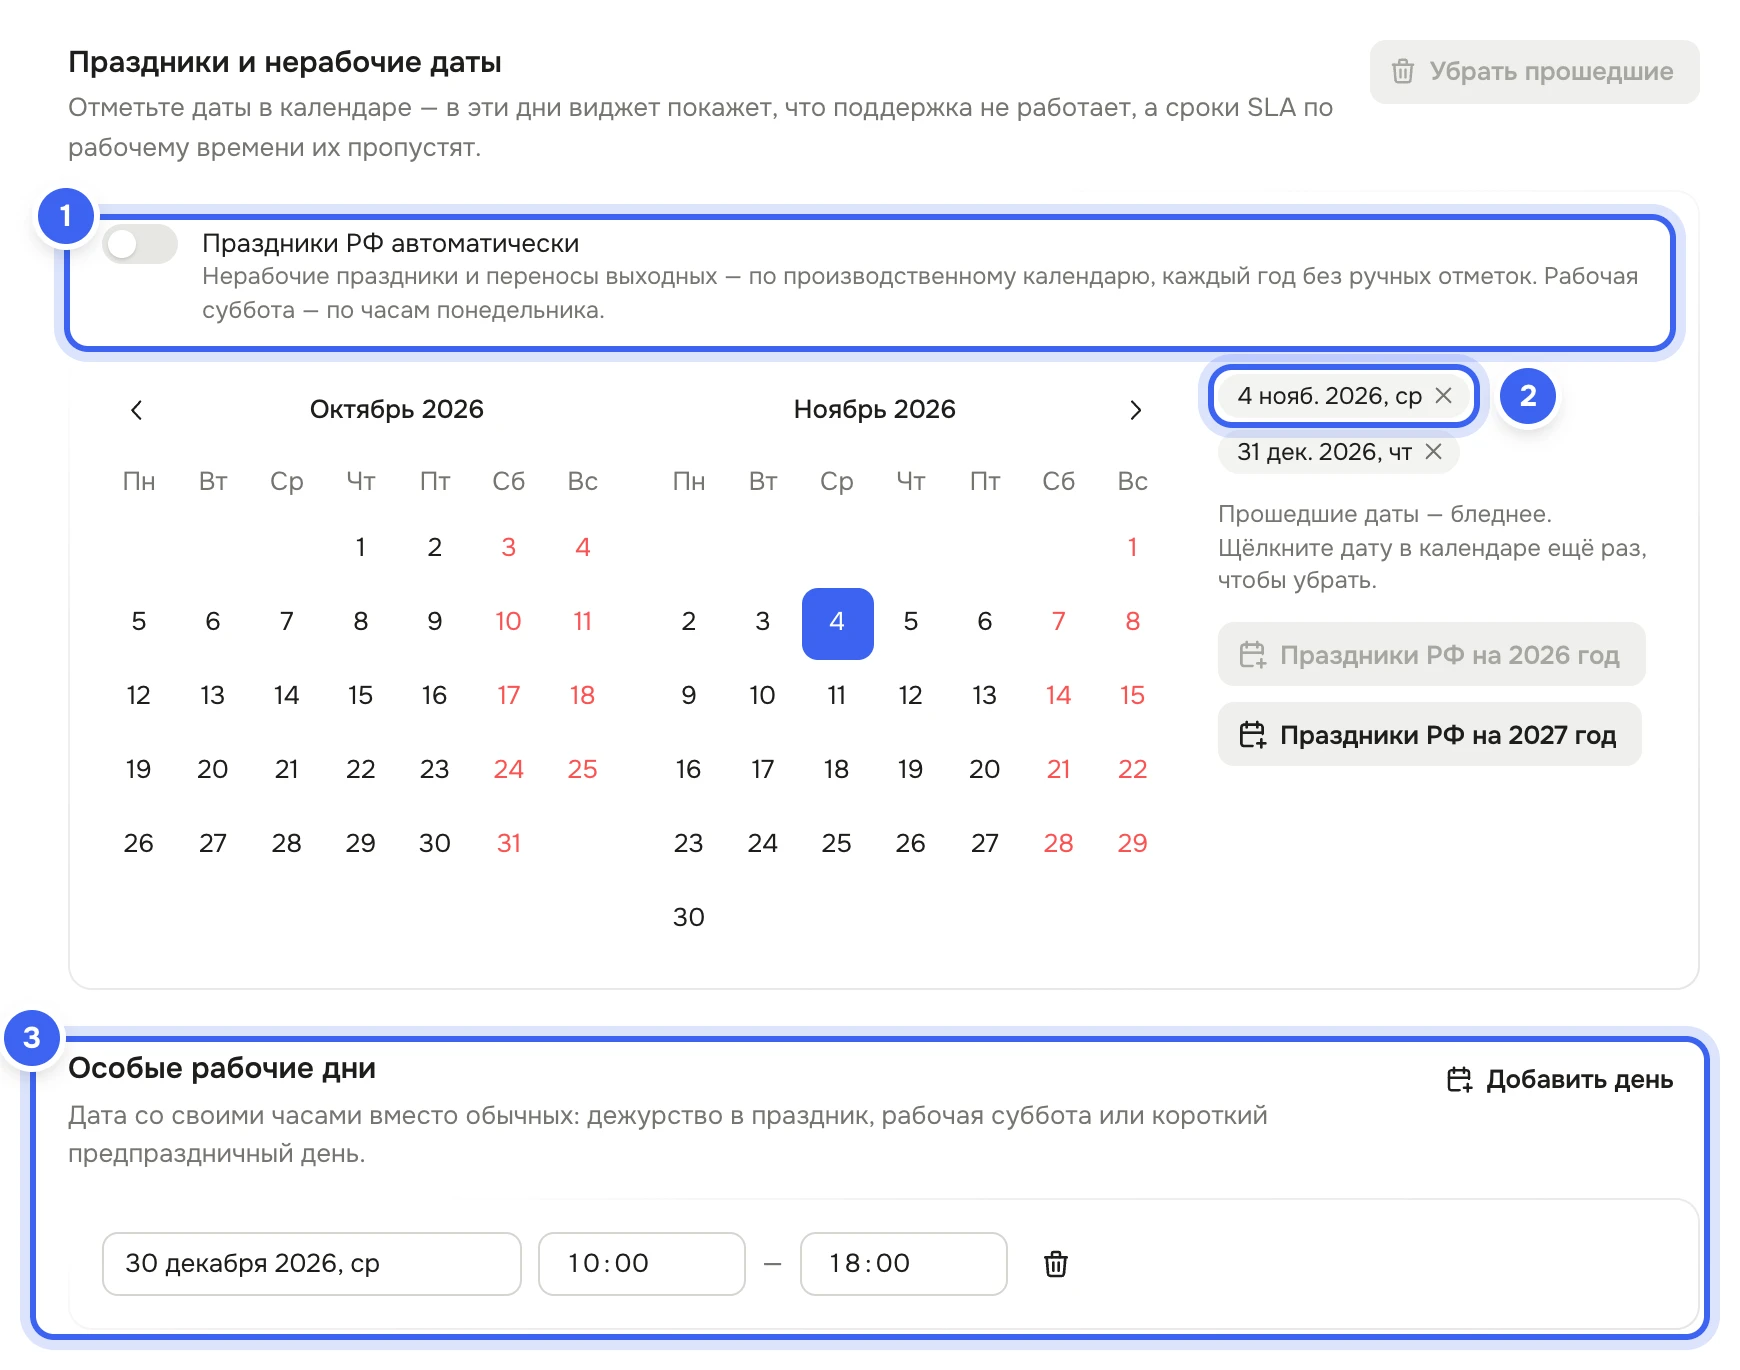Click Добавить день to add special day
The width and height of the screenshot is (1740, 1370).
pos(1560,1080)
